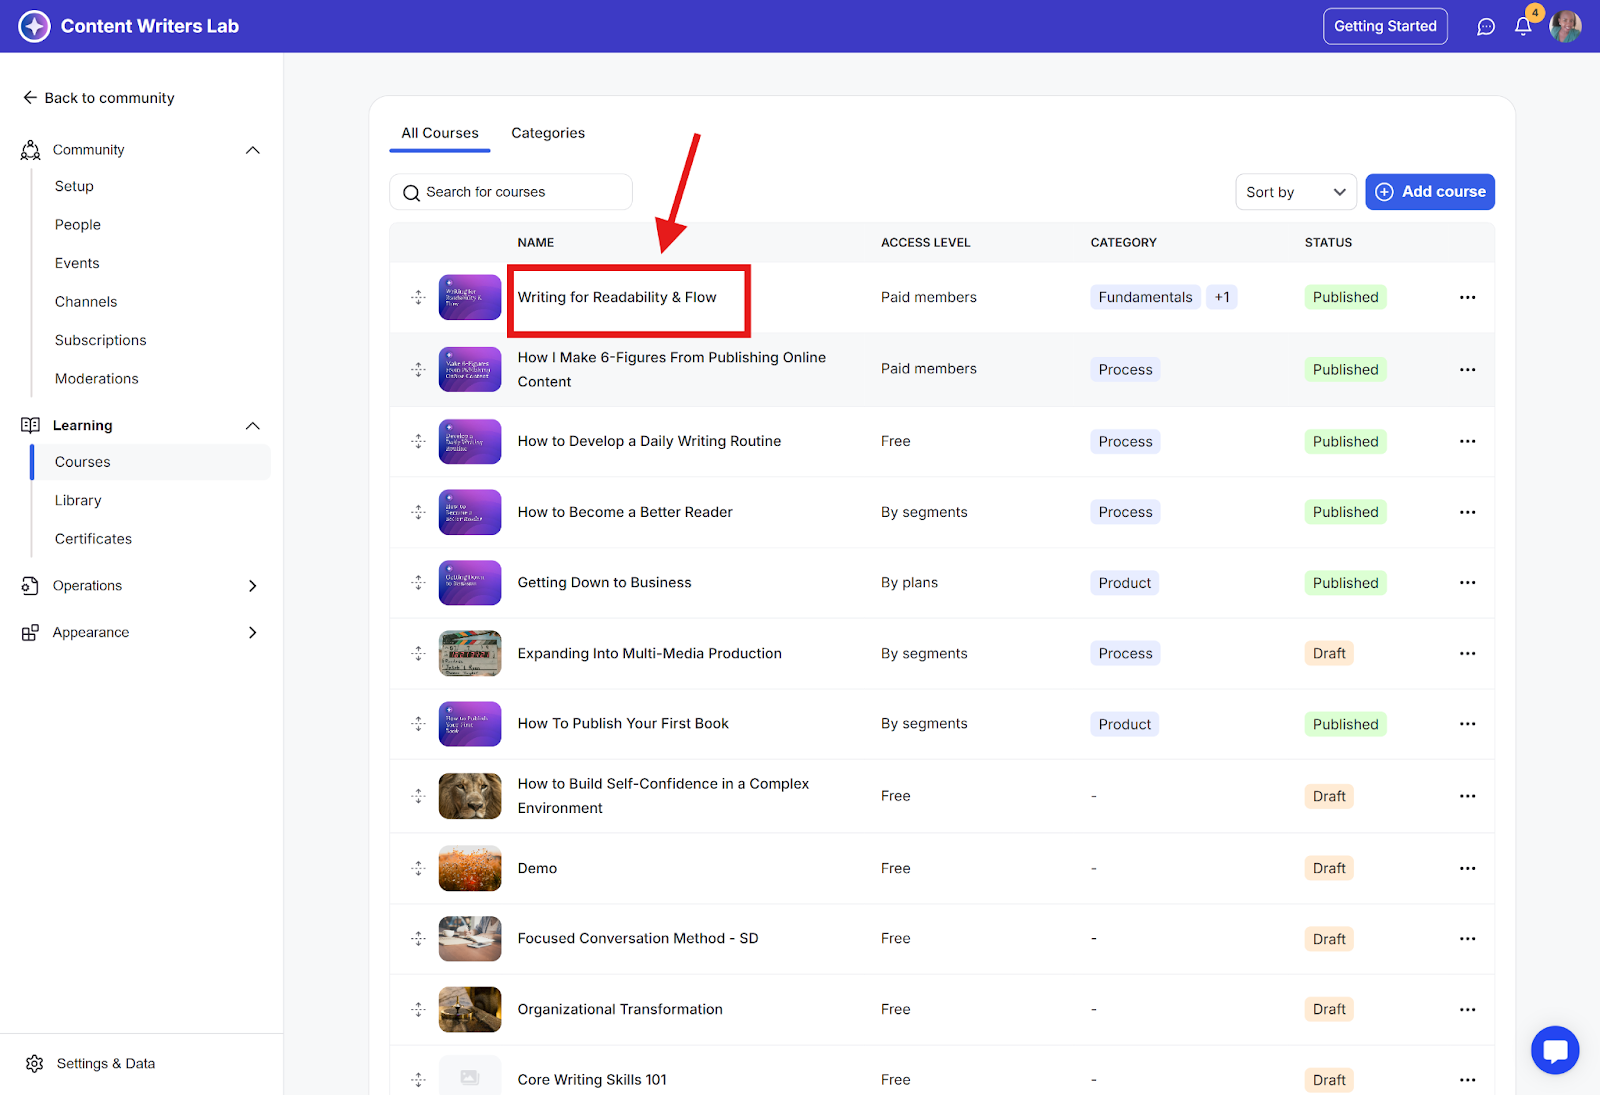Click the Getting Started button
Image resolution: width=1600 pixels, height=1095 pixels.
[x=1384, y=26]
